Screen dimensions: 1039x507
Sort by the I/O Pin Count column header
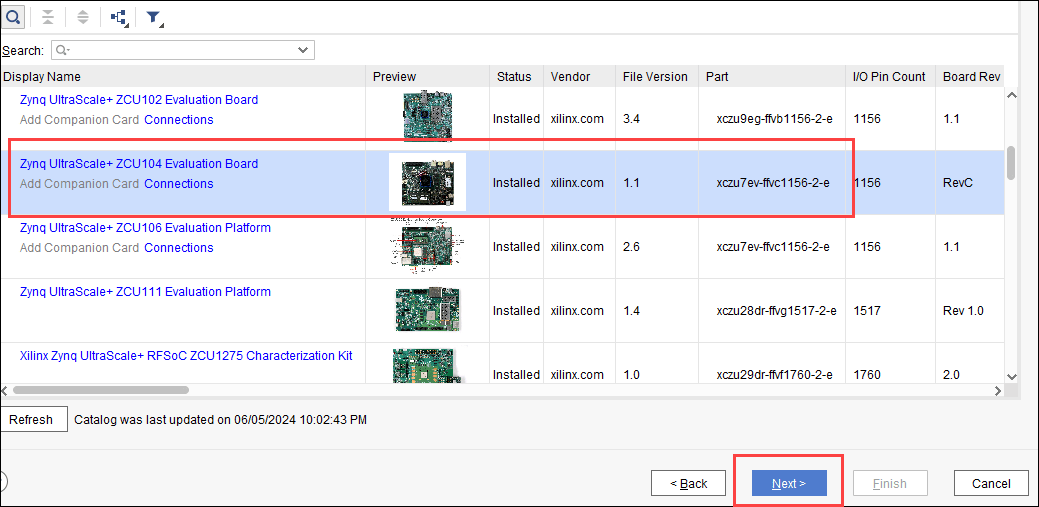point(890,76)
